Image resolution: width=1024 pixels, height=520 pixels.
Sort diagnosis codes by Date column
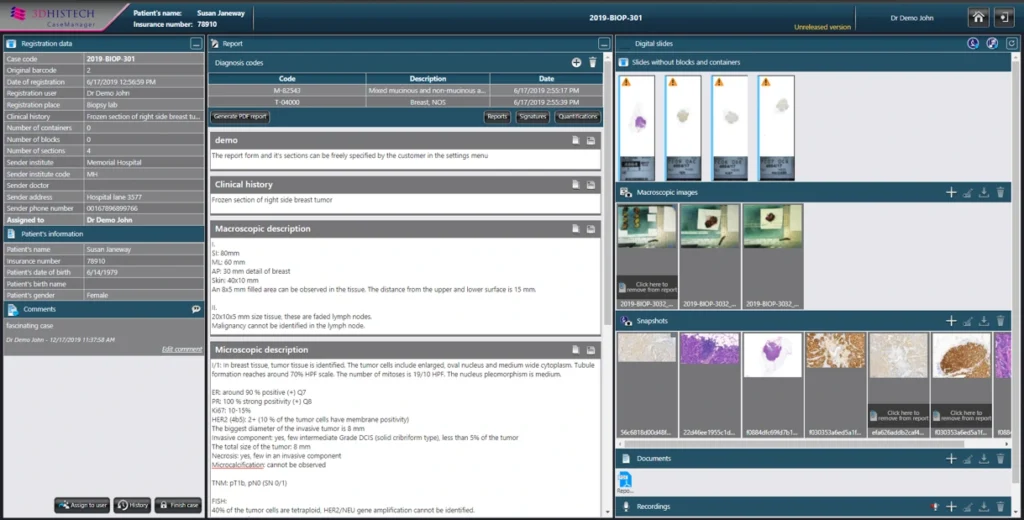546,79
